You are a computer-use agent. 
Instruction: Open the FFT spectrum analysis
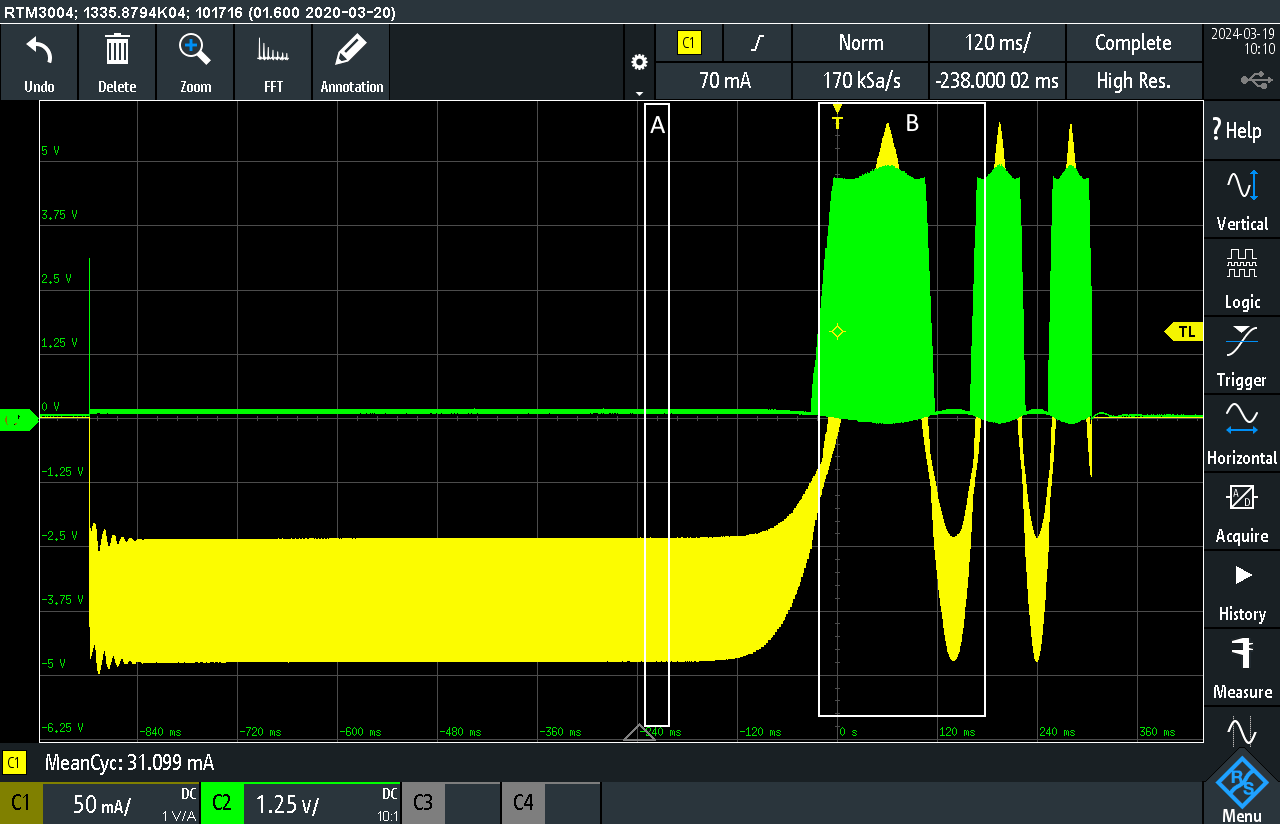(x=273, y=50)
